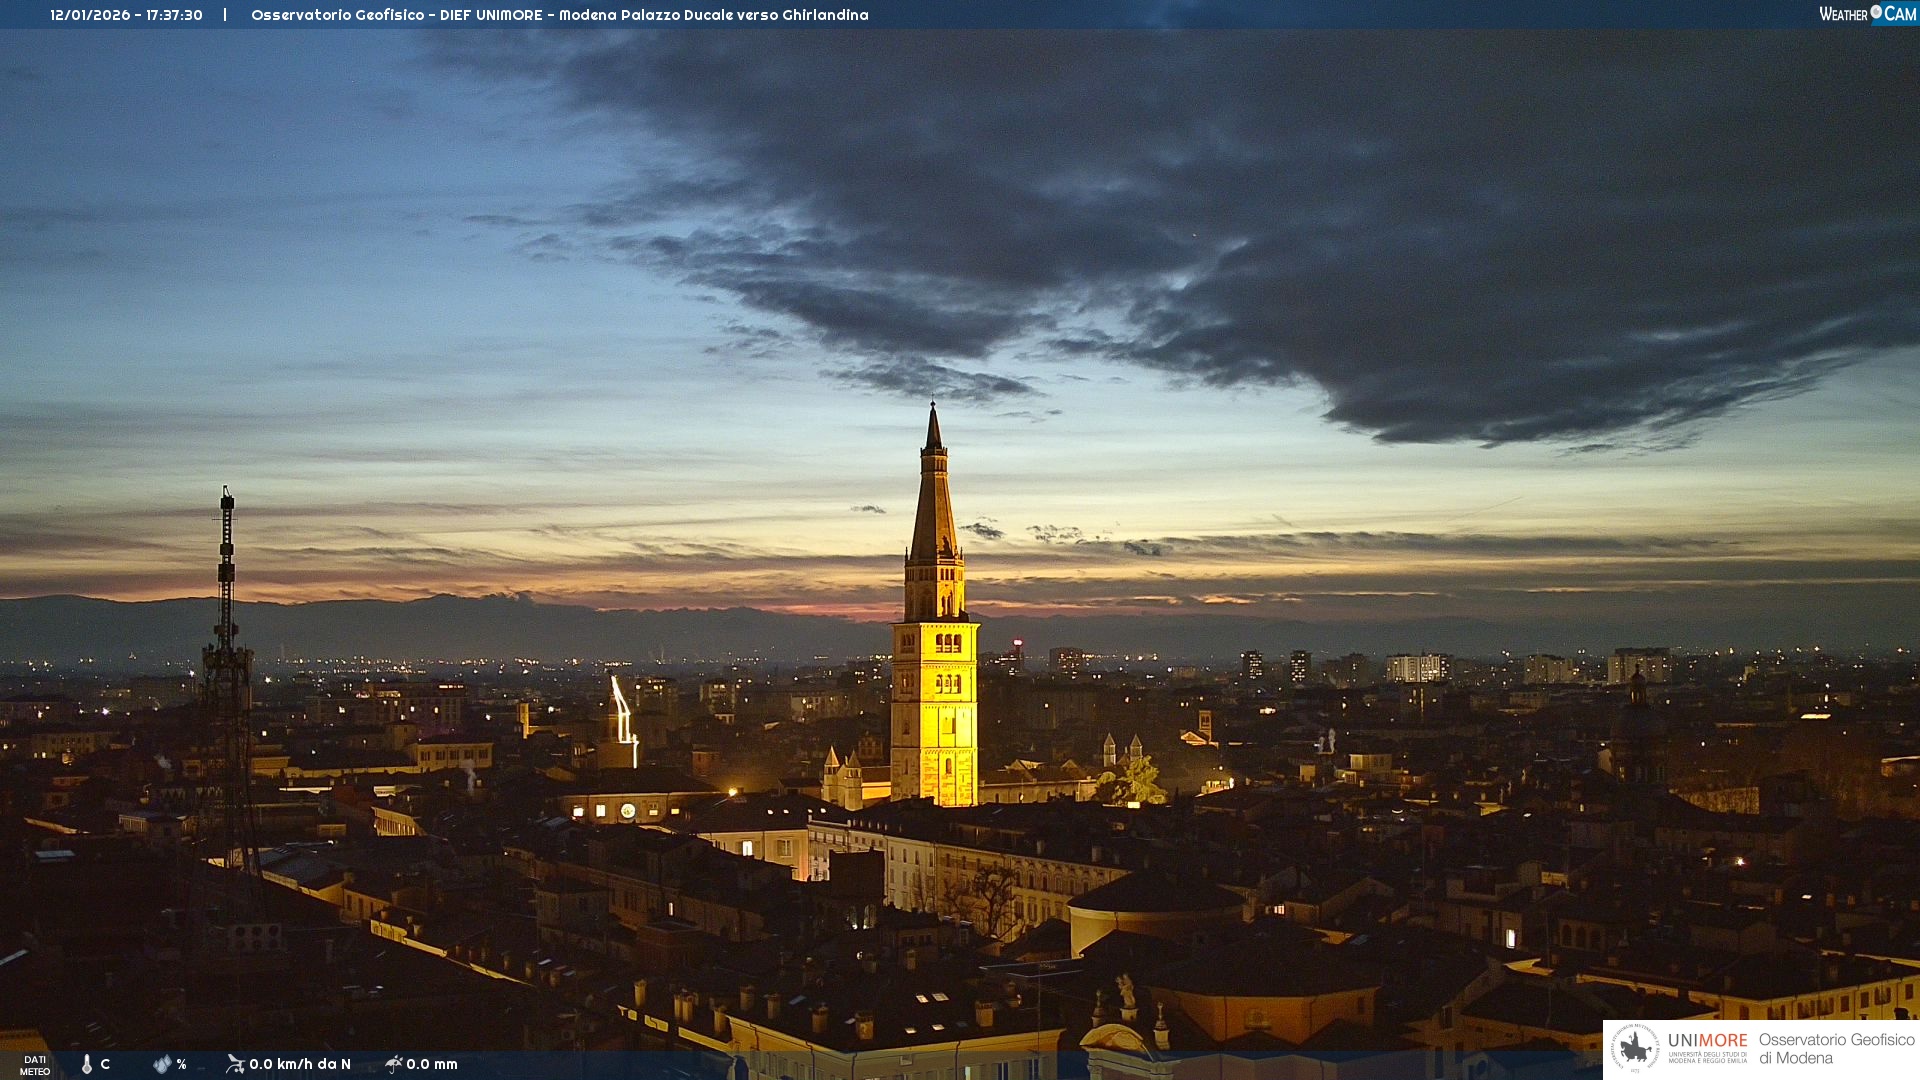Click the wind vane anemometer icon
The image size is (1920, 1080).
click(x=235, y=1064)
